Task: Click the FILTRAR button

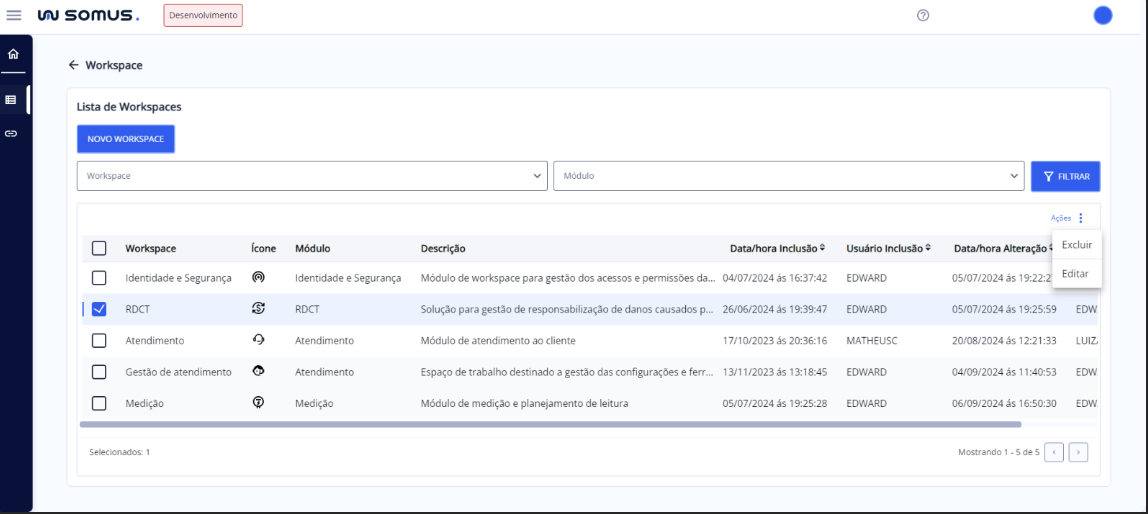Action: 1065,176
